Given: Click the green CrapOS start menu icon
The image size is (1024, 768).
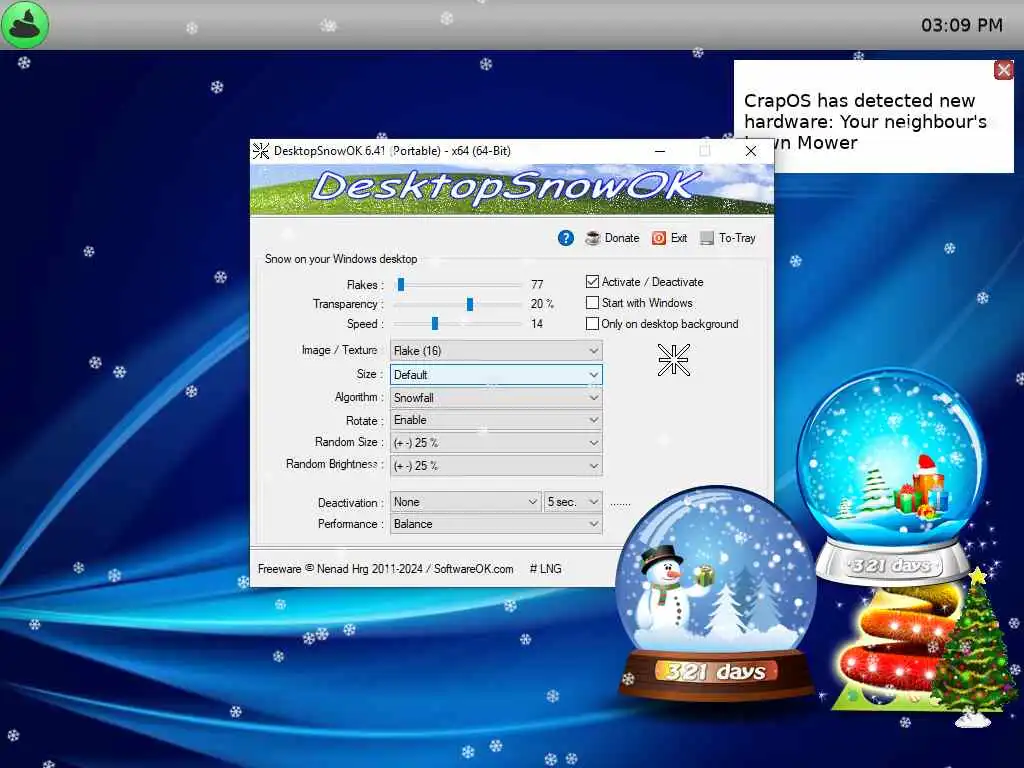Looking at the screenshot, I should (x=25, y=25).
